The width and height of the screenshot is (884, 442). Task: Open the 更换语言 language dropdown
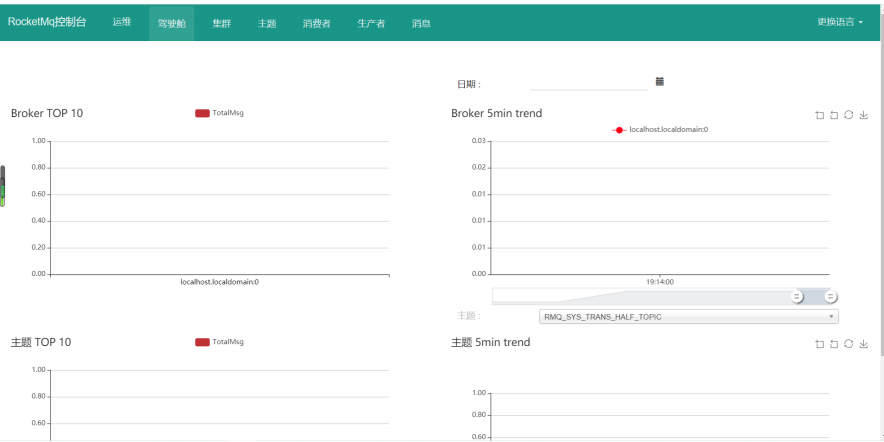(x=840, y=23)
